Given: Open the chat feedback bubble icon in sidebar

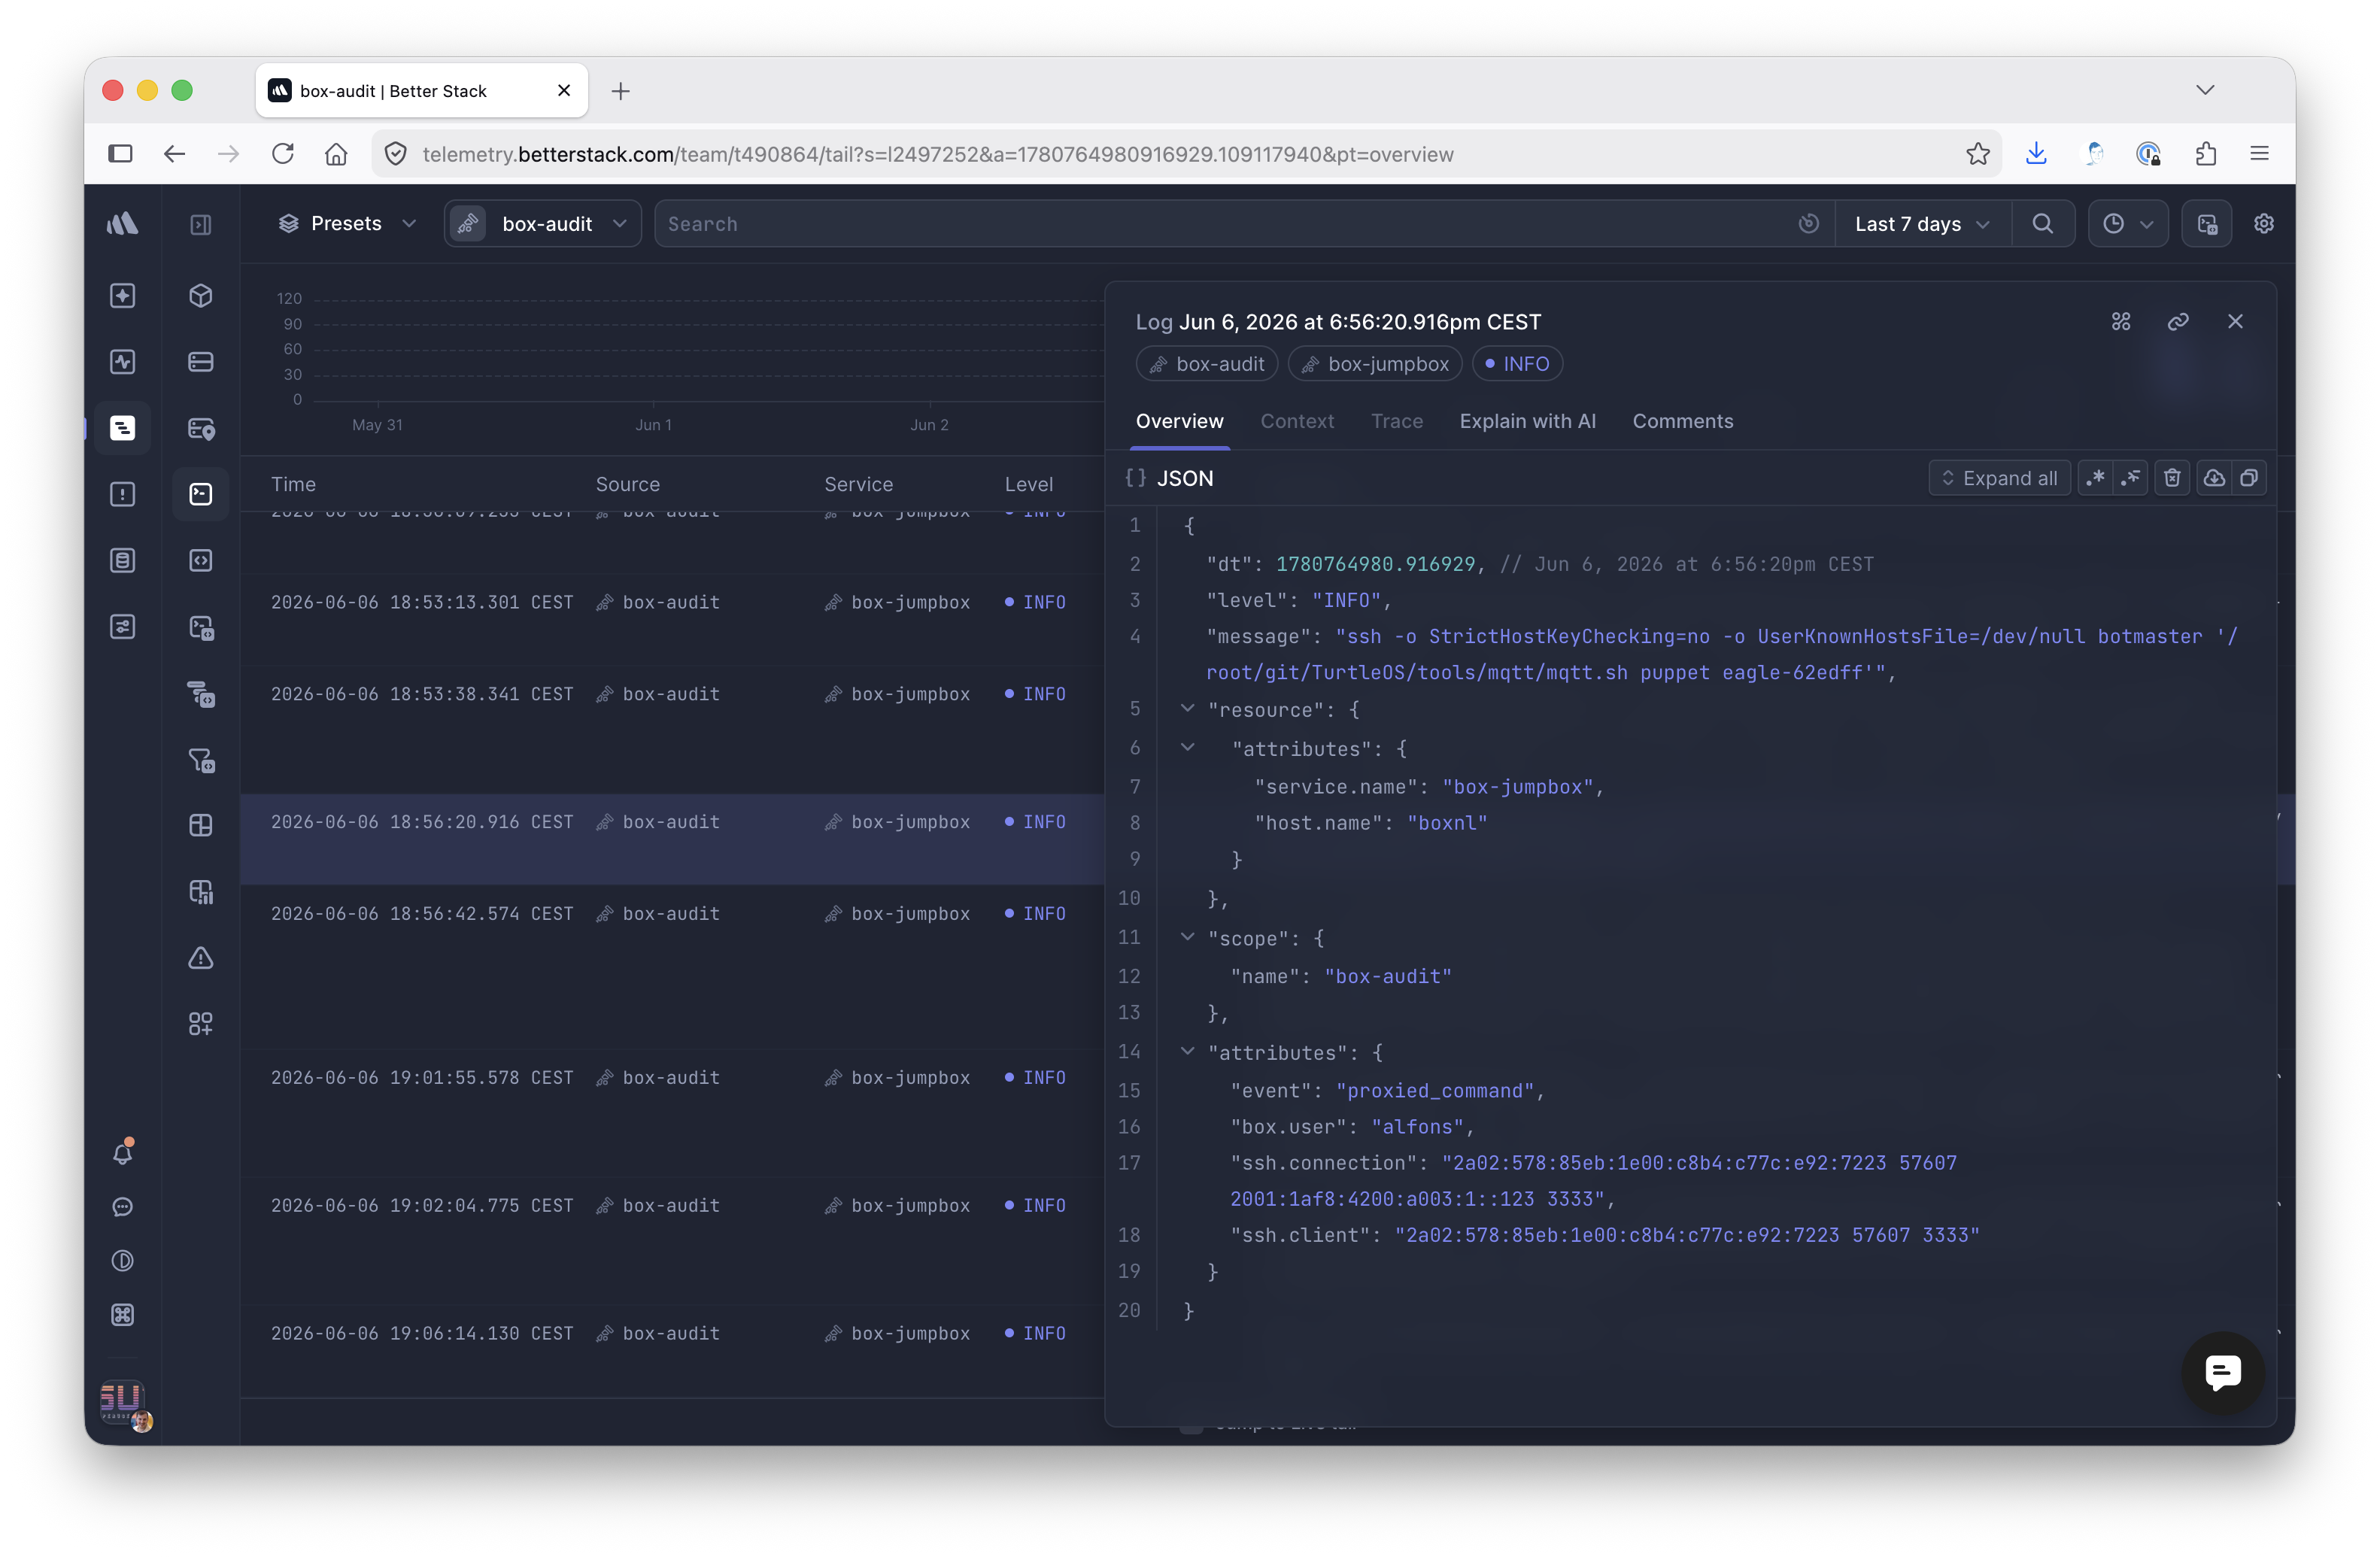Looking at the screenshot, I should (x=122, y=1207).
